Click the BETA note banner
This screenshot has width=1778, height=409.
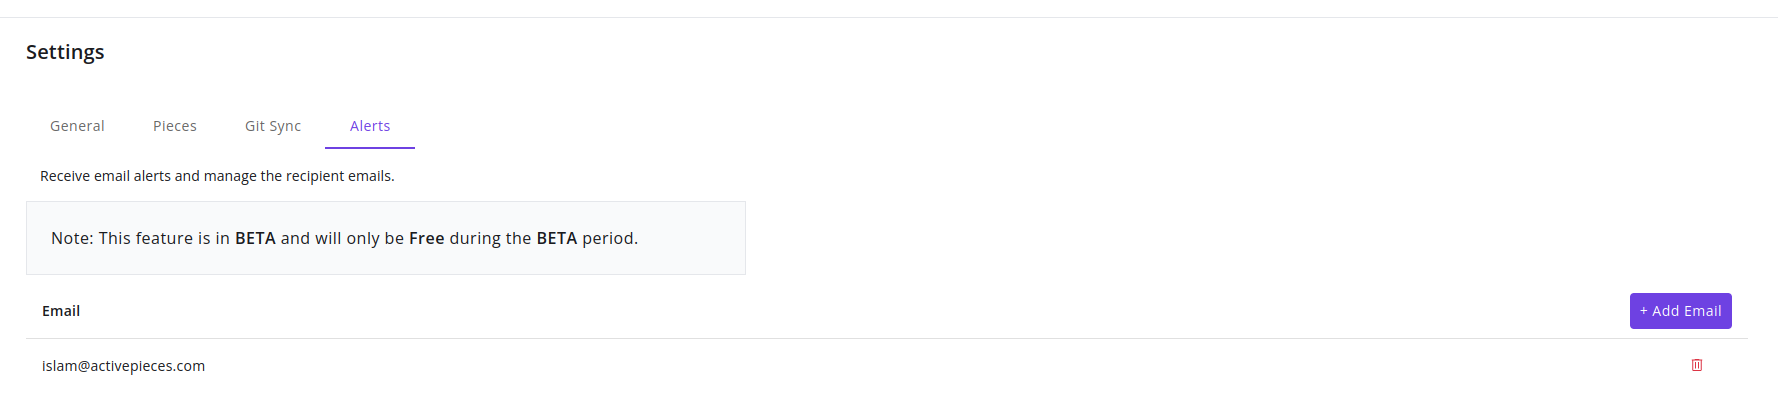[386, 238]
